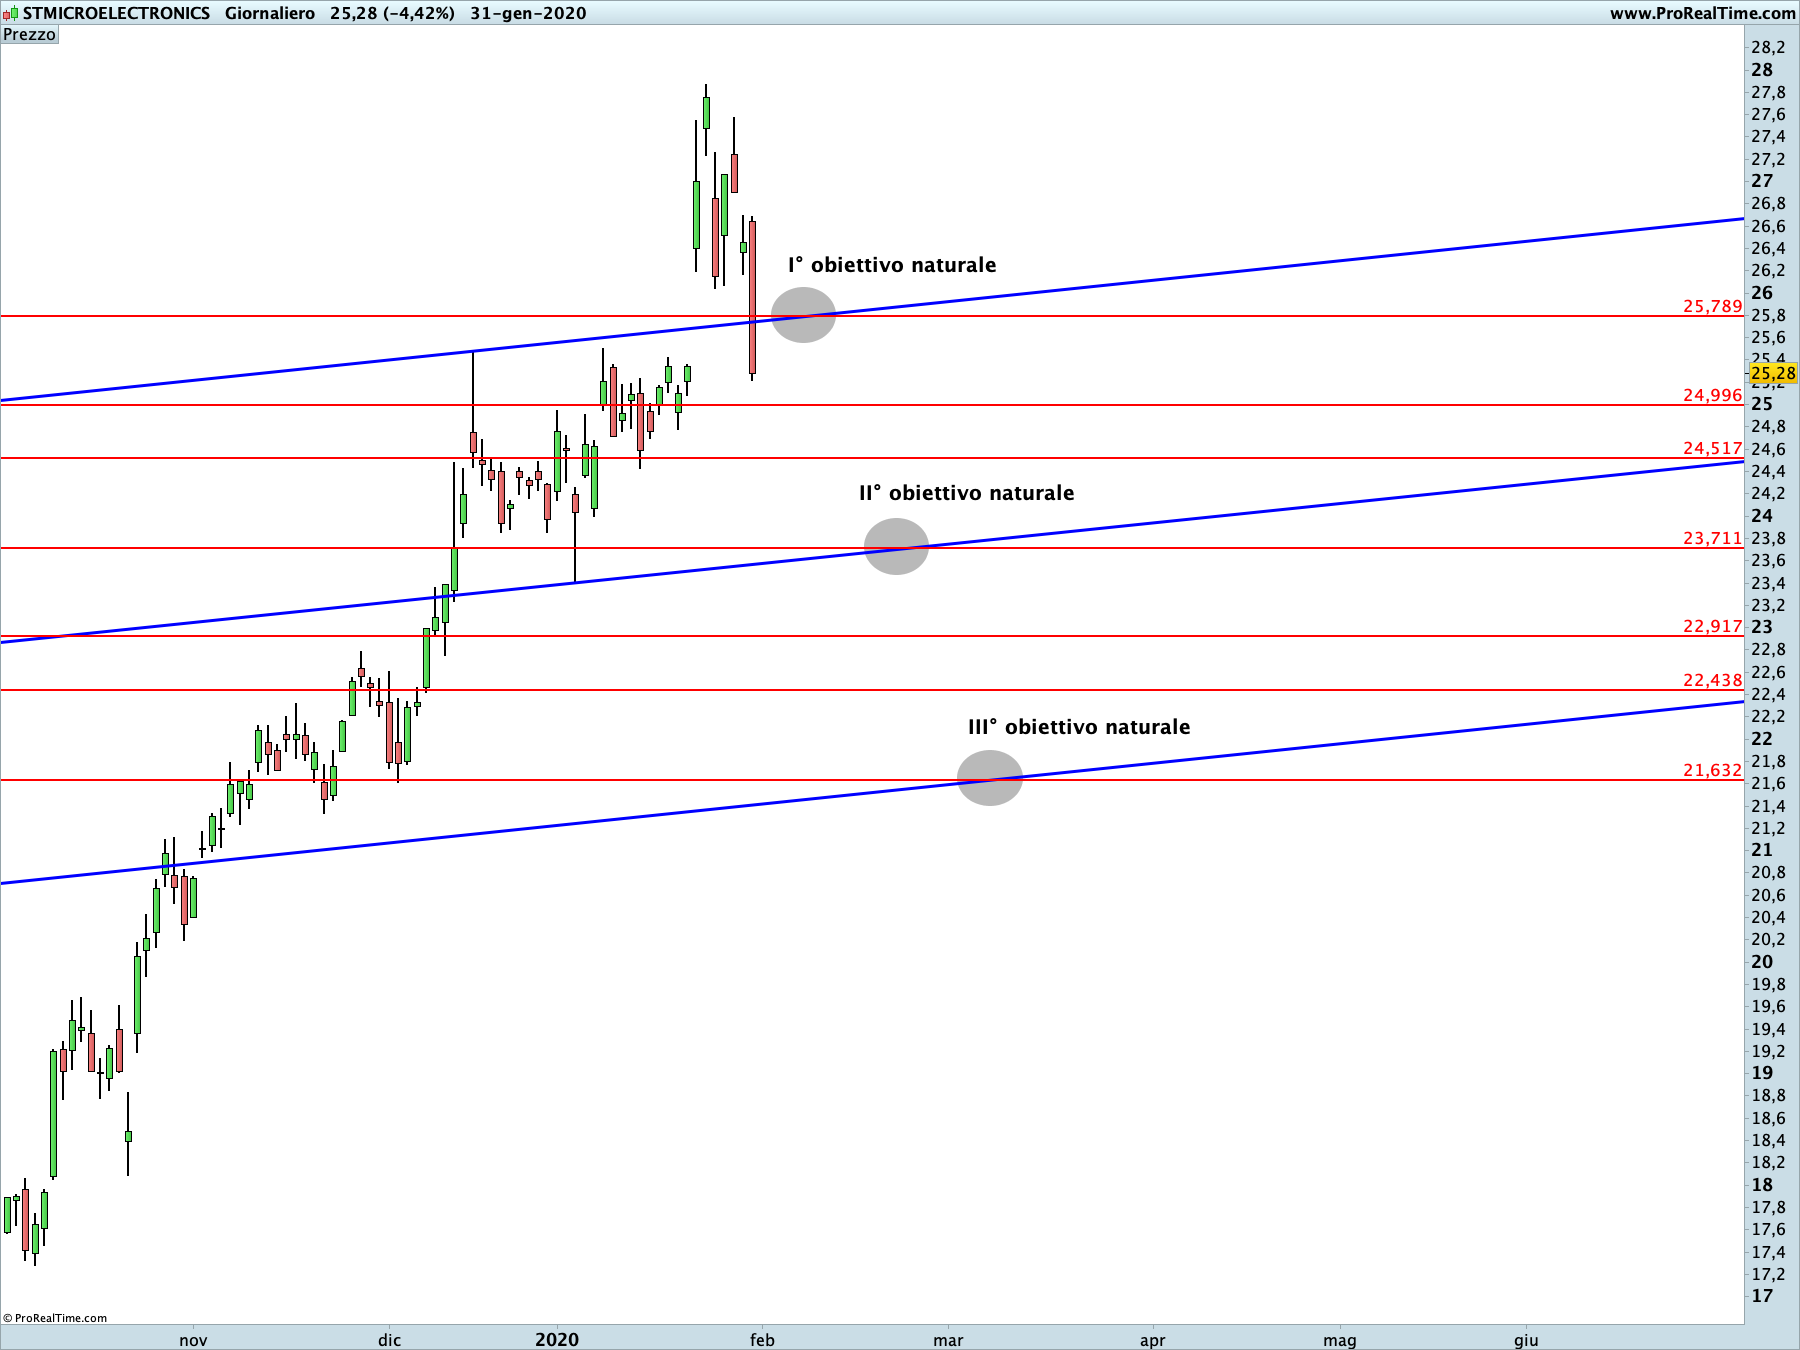Click the 22,917 red level label
The image size is (1800, 1350).
[x=1712, y=626]
